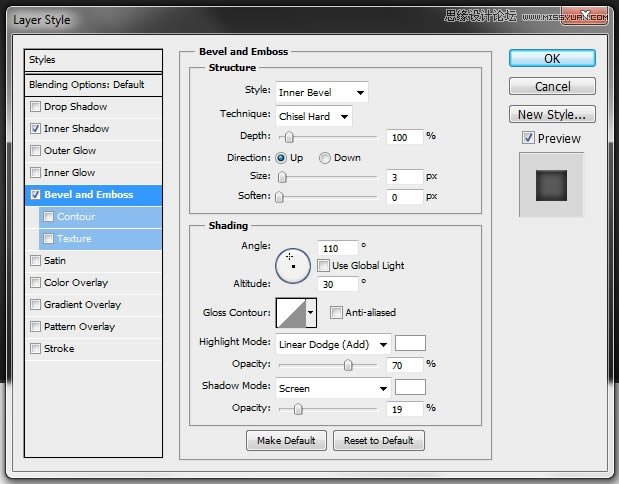Screen dimensions: 619x484
Task: Uncheck the Bevel and Emboss checkbox
Action: pyautogui.click(x=36, y=195)
